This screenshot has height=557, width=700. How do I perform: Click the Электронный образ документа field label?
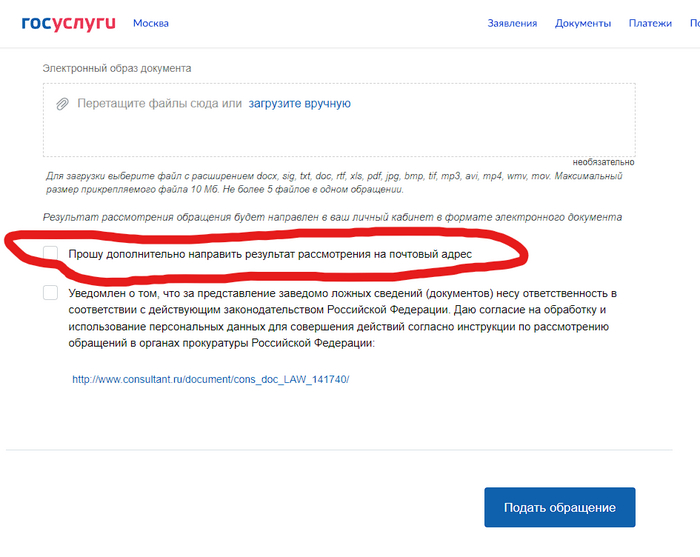click(x=117, y=68)
